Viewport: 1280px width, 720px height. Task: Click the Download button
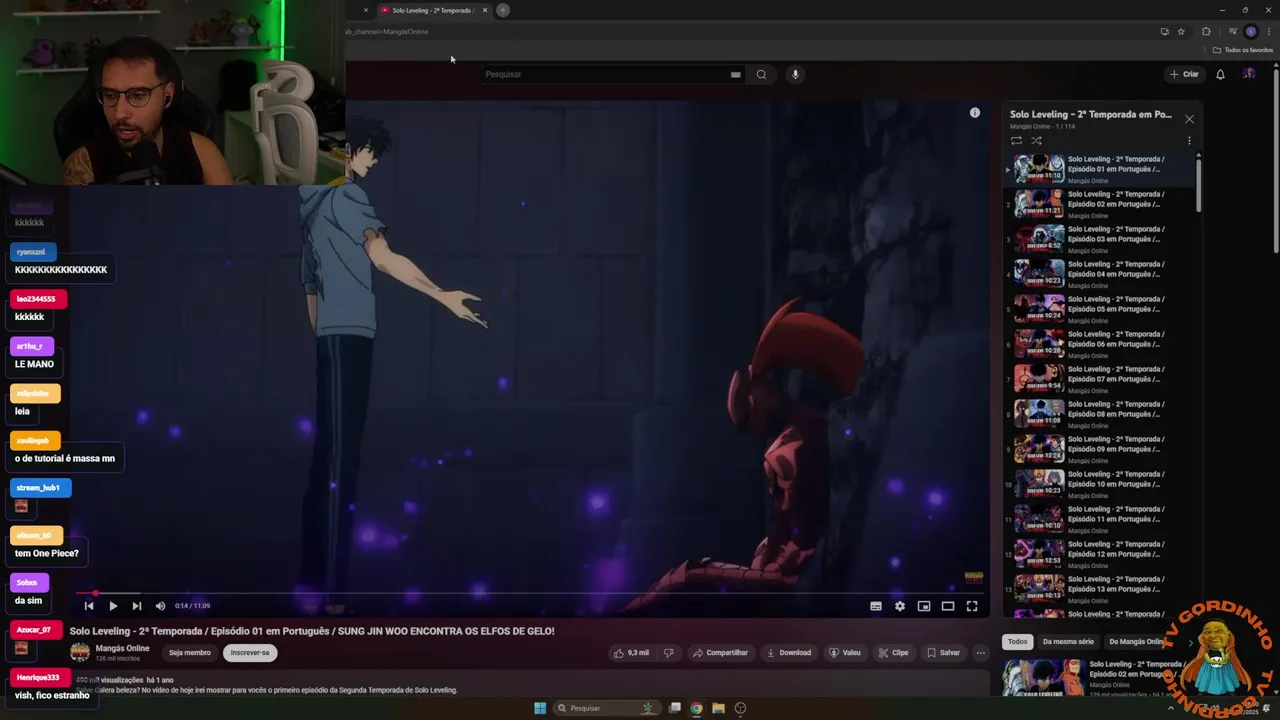(x=789, y=653)
